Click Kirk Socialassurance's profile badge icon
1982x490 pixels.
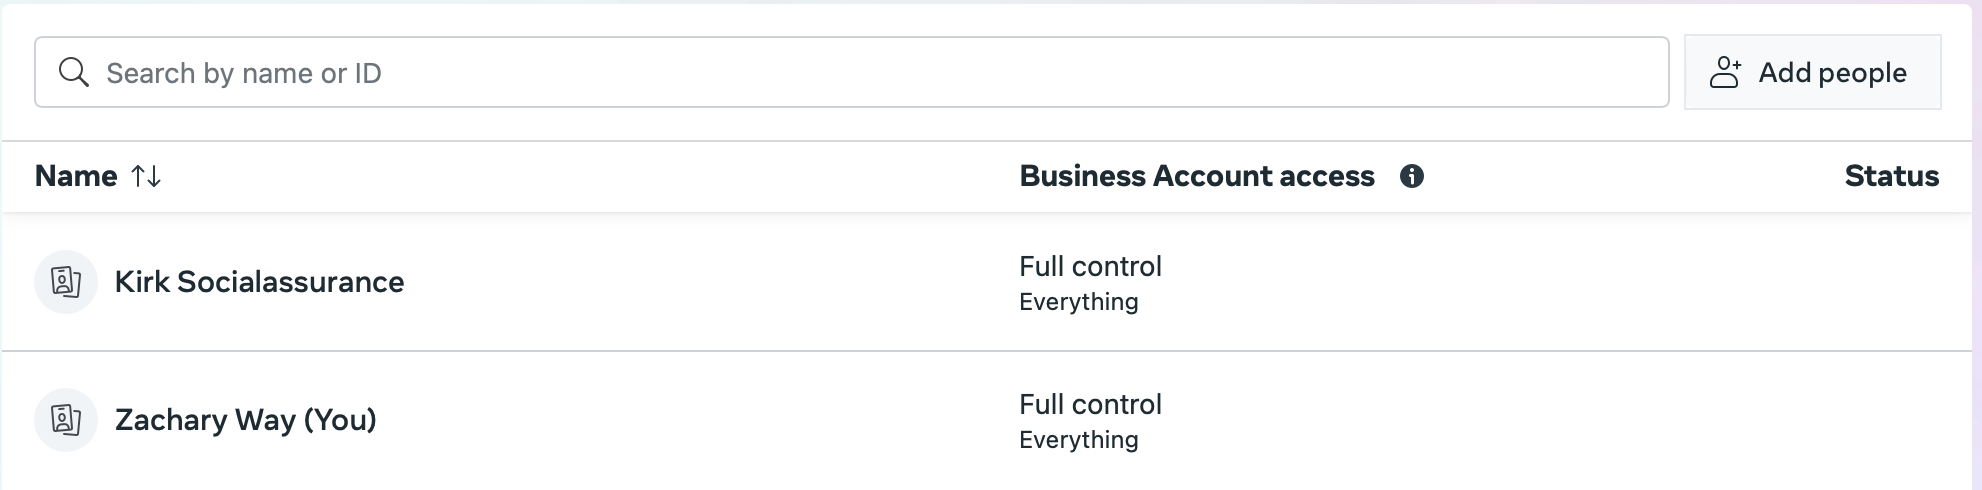(66, 282)
